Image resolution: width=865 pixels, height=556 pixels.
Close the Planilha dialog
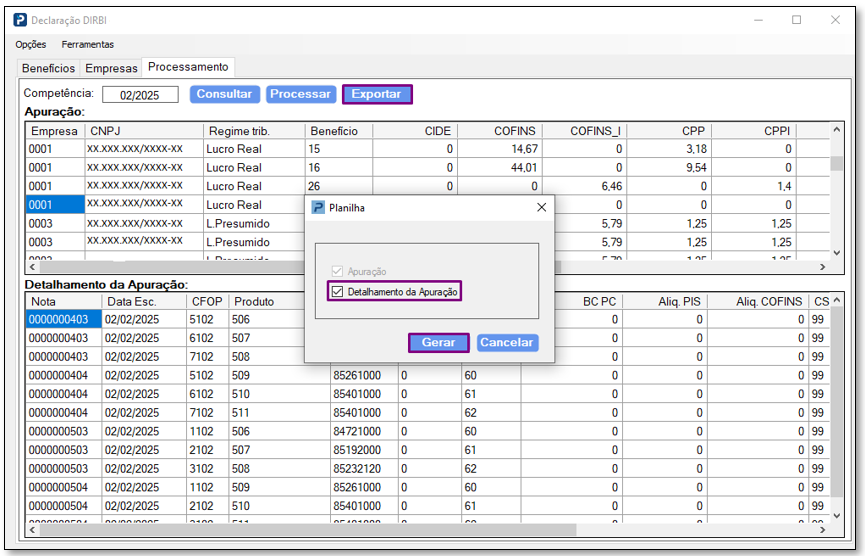pyautogui.click(x=541, y=207)
